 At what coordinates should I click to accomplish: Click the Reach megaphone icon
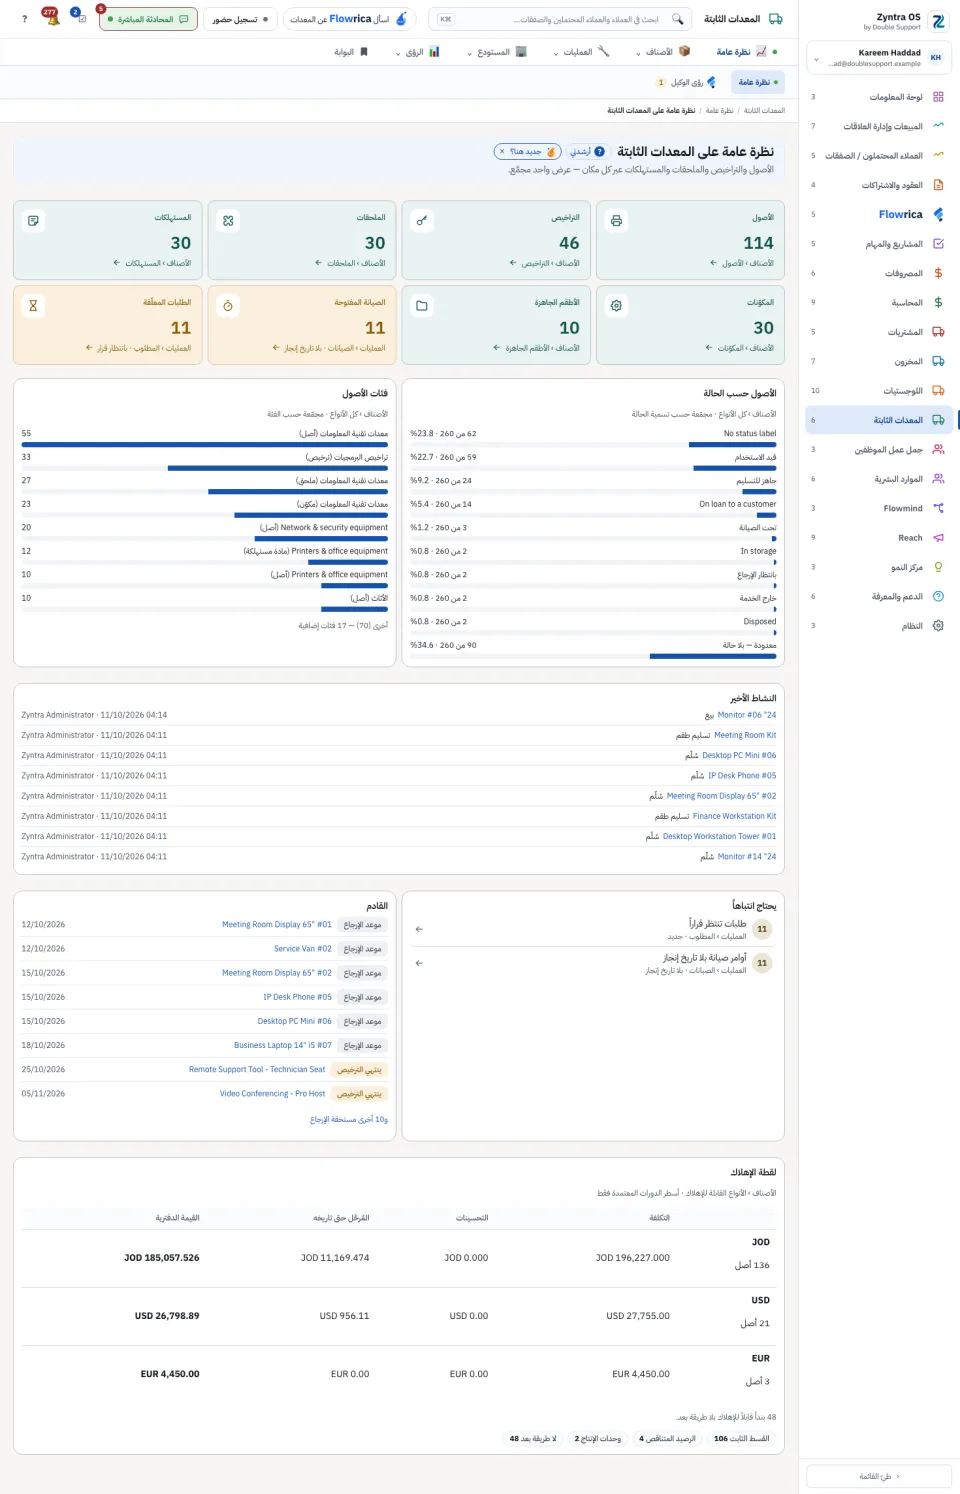(938, 538)
